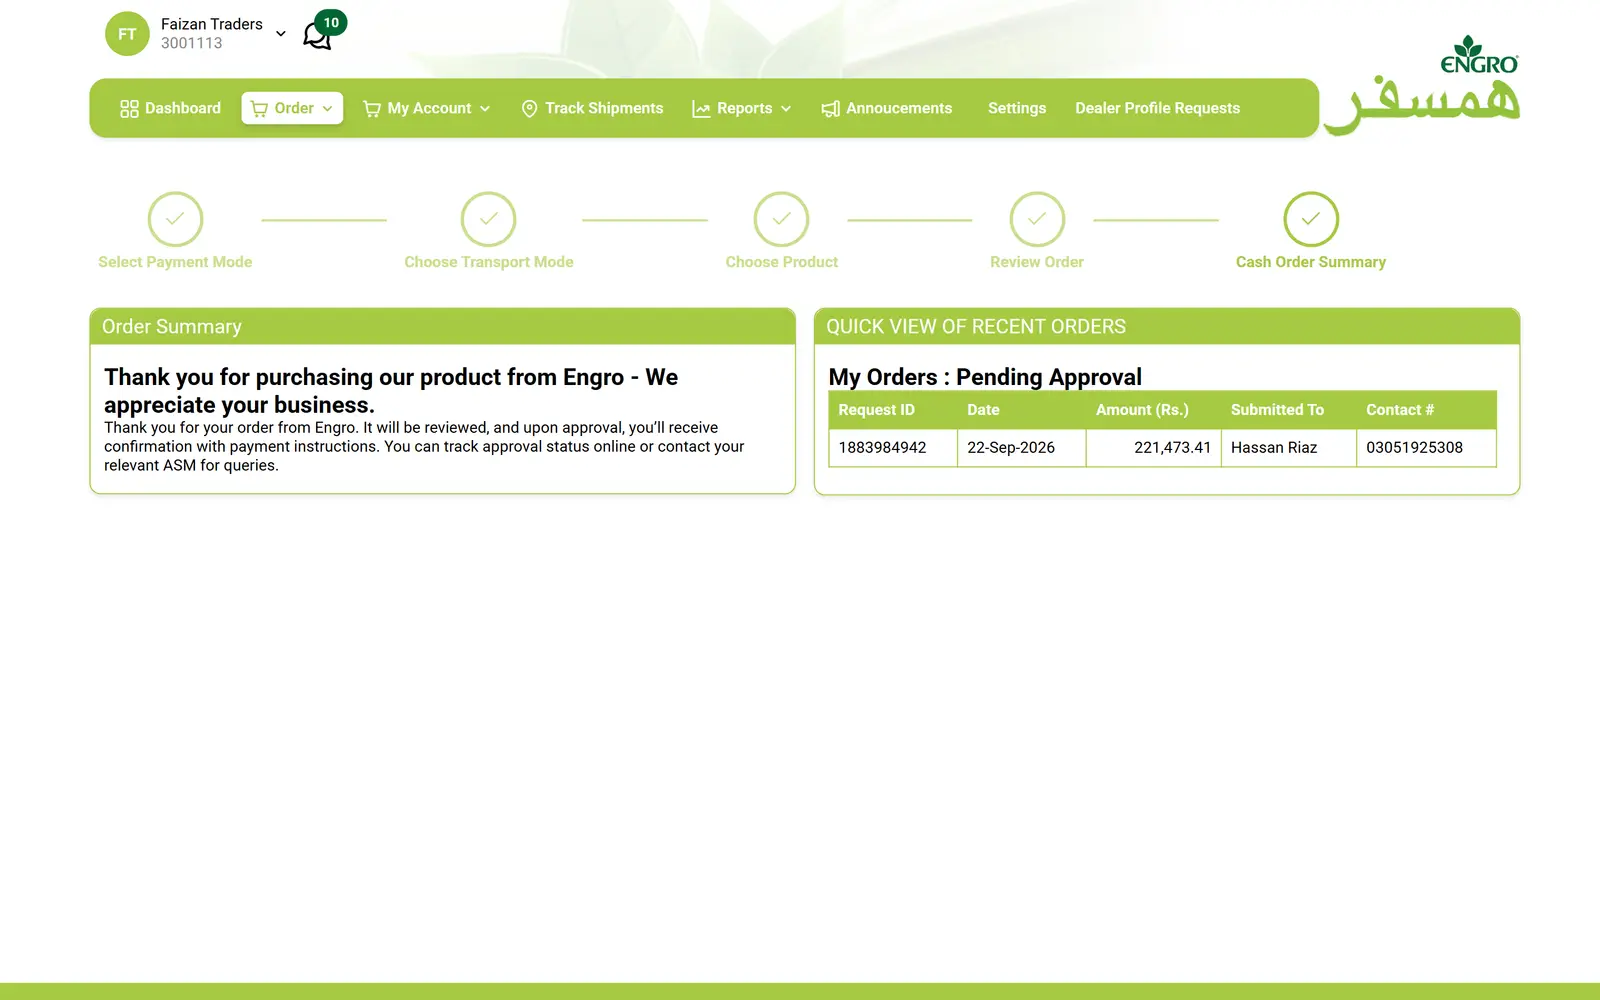
Task: Click the date 22-Sep-2026 cell
Action: (1022, 448)
